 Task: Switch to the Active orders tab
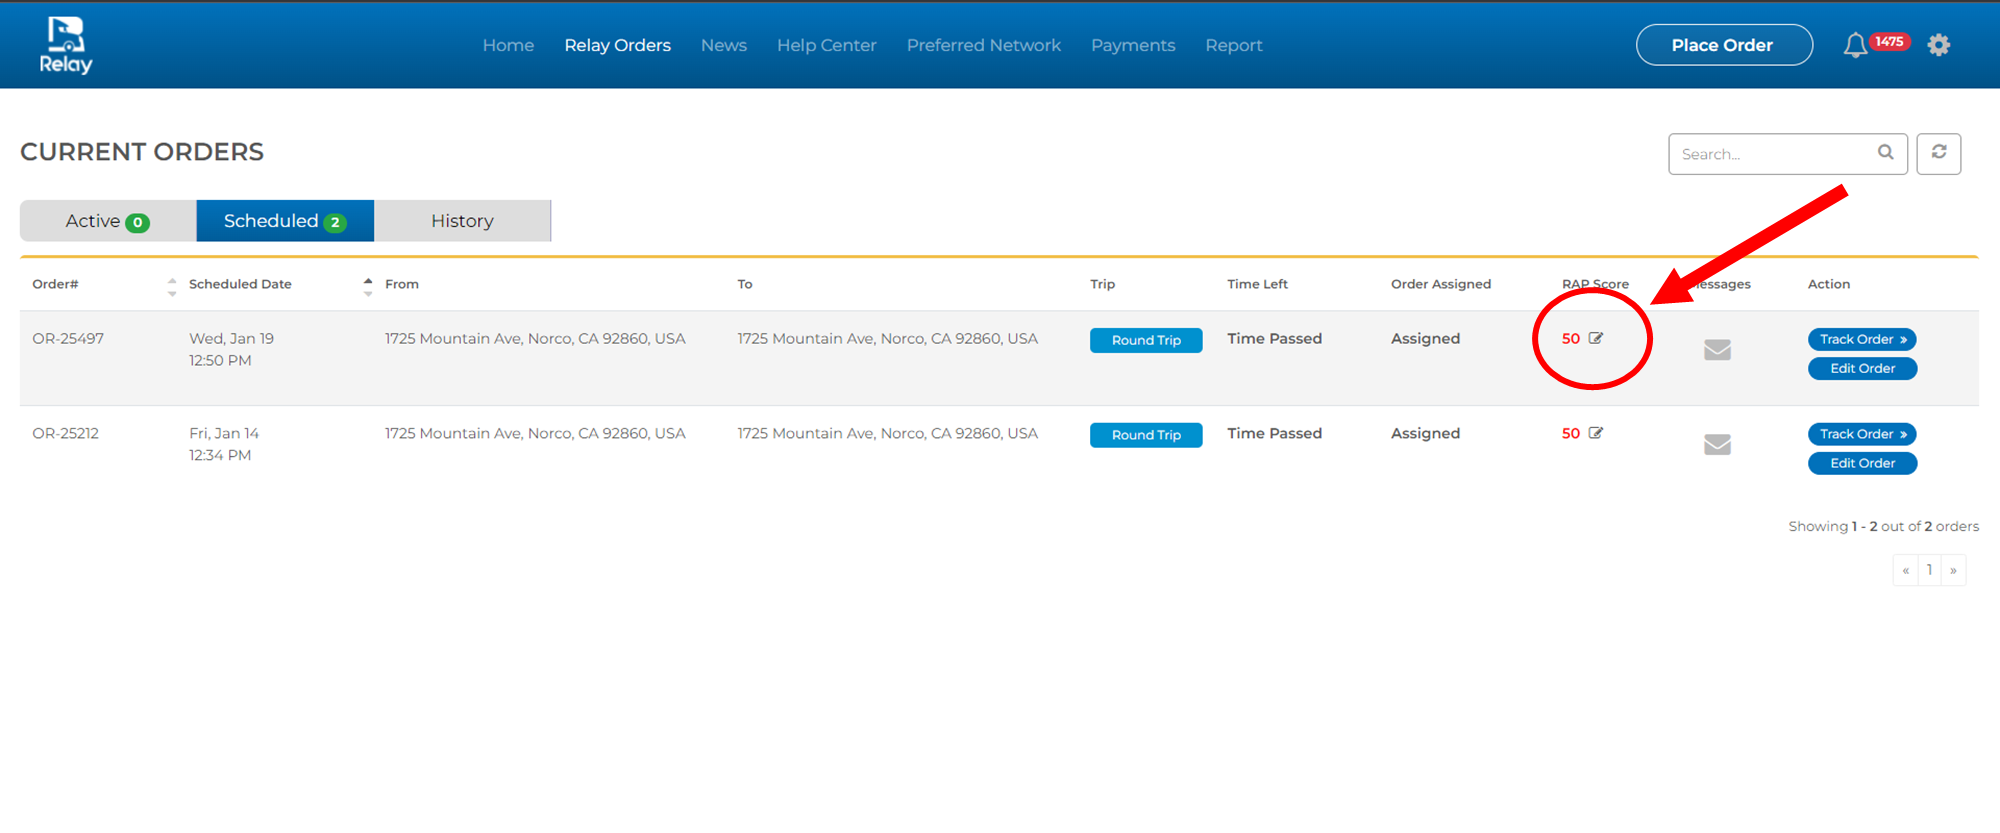coord(107,221)
